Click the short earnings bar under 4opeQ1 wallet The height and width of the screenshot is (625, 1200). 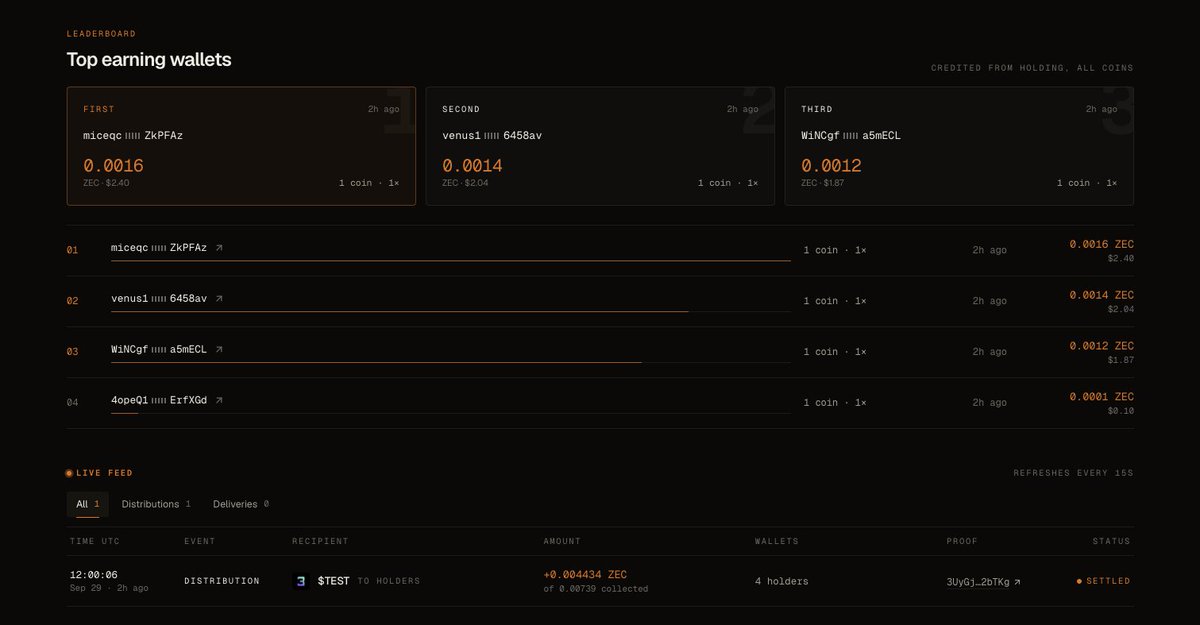125,413
